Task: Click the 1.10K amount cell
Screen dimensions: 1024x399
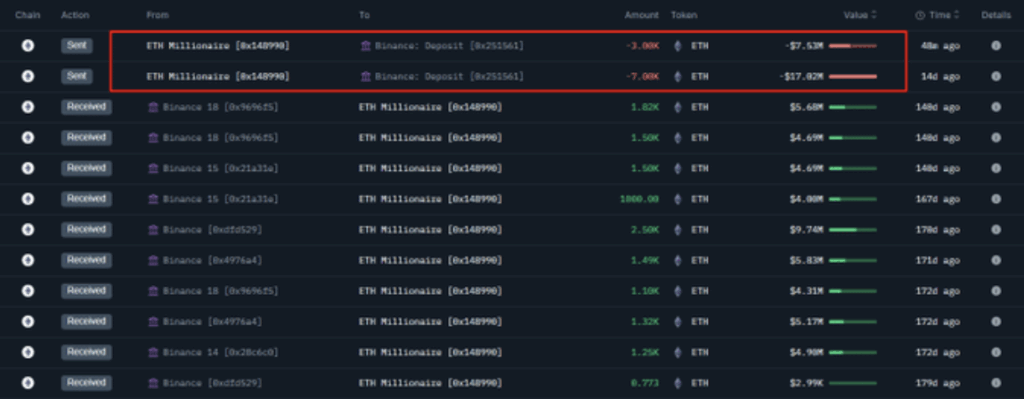Action: pyautogui.click(x=645, y=291)
